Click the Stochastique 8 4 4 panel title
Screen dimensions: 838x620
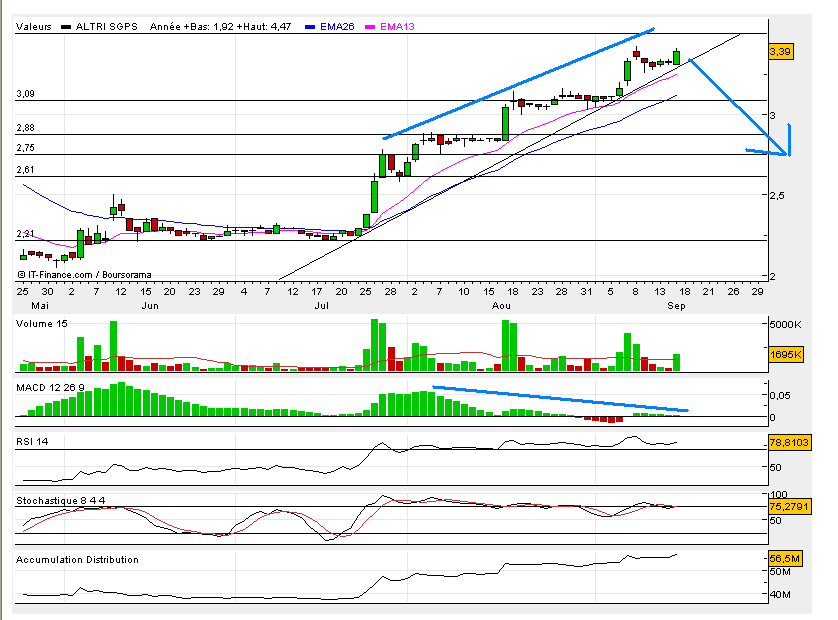(x=60, y=501)
